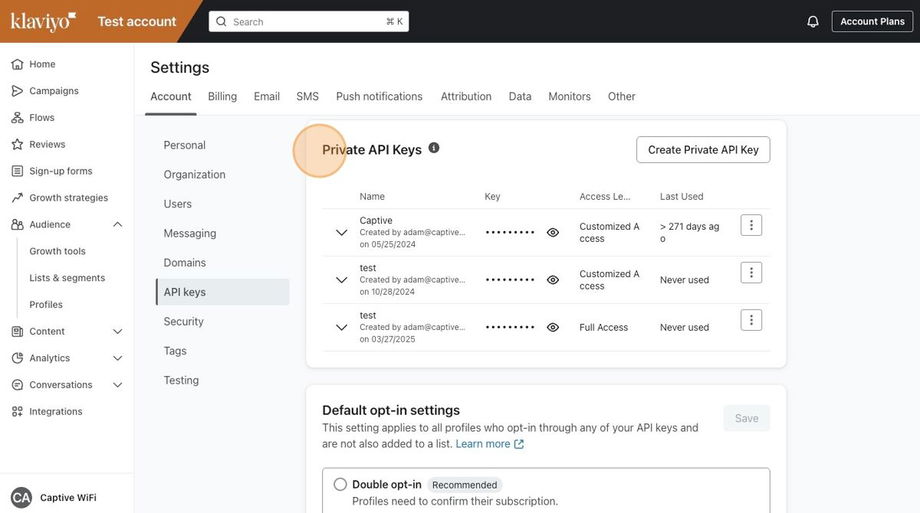Open the Integrations icon in the sidebar
The image size is (920, 513).
click(17, 411)
